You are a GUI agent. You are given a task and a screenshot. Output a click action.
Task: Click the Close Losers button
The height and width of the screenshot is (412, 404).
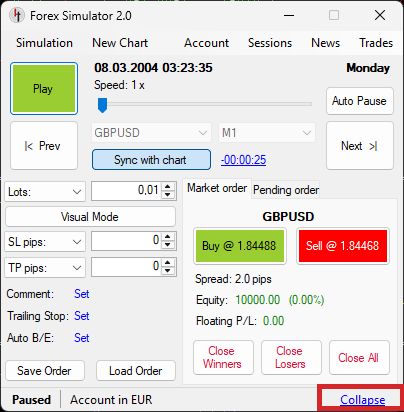291,357
